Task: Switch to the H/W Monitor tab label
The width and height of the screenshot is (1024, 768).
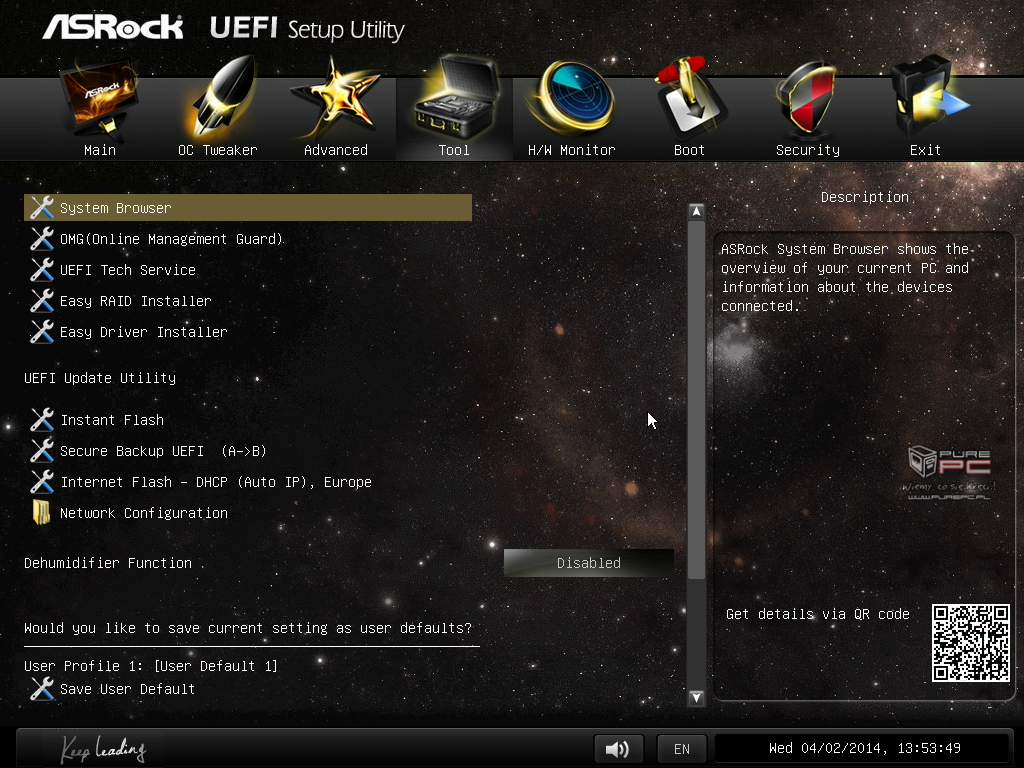Action: coord(571,150)
